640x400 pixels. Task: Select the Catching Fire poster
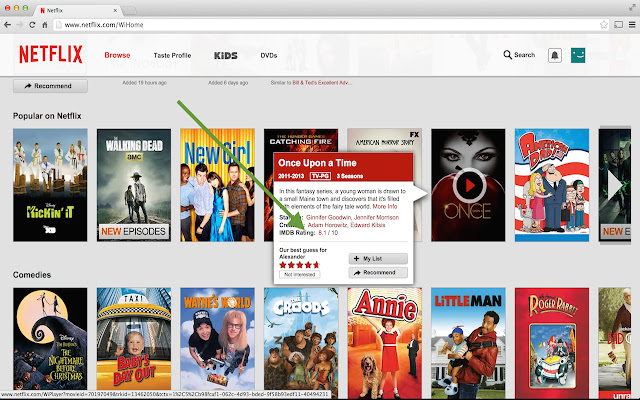(301, 141)
